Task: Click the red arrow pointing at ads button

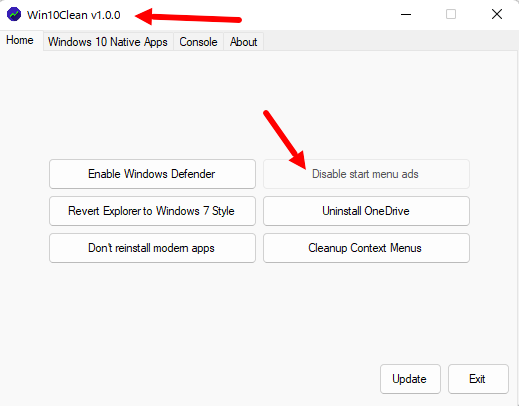Action: click(x=284, y=140)
